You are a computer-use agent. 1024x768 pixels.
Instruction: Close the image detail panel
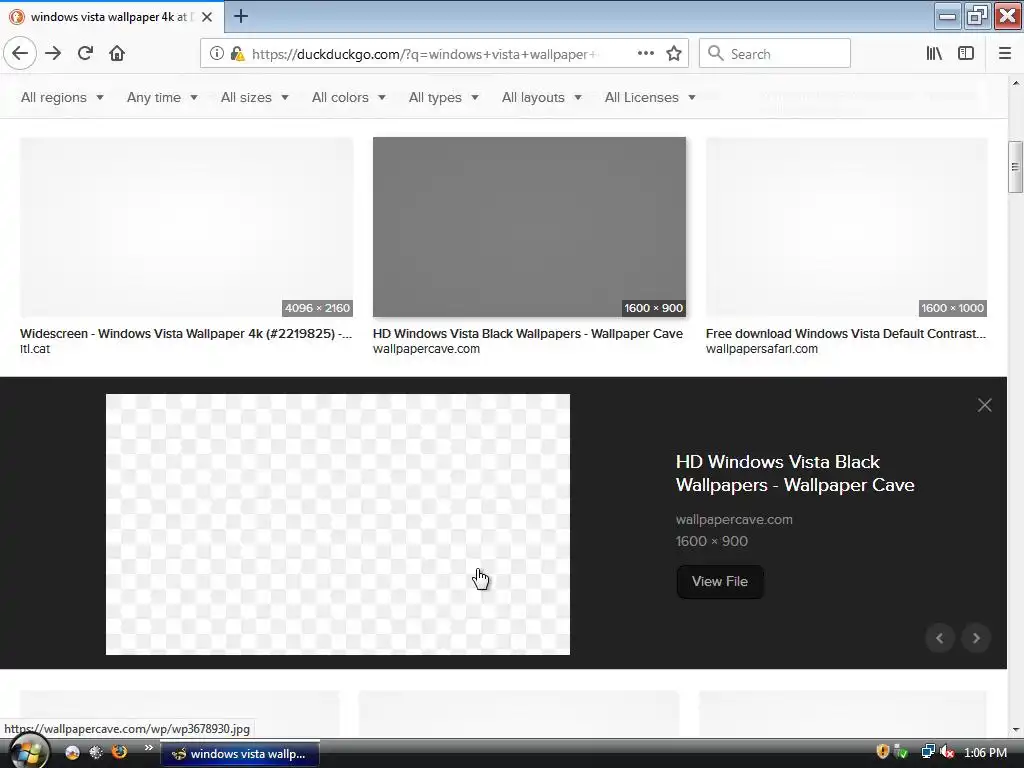(984, 405)
